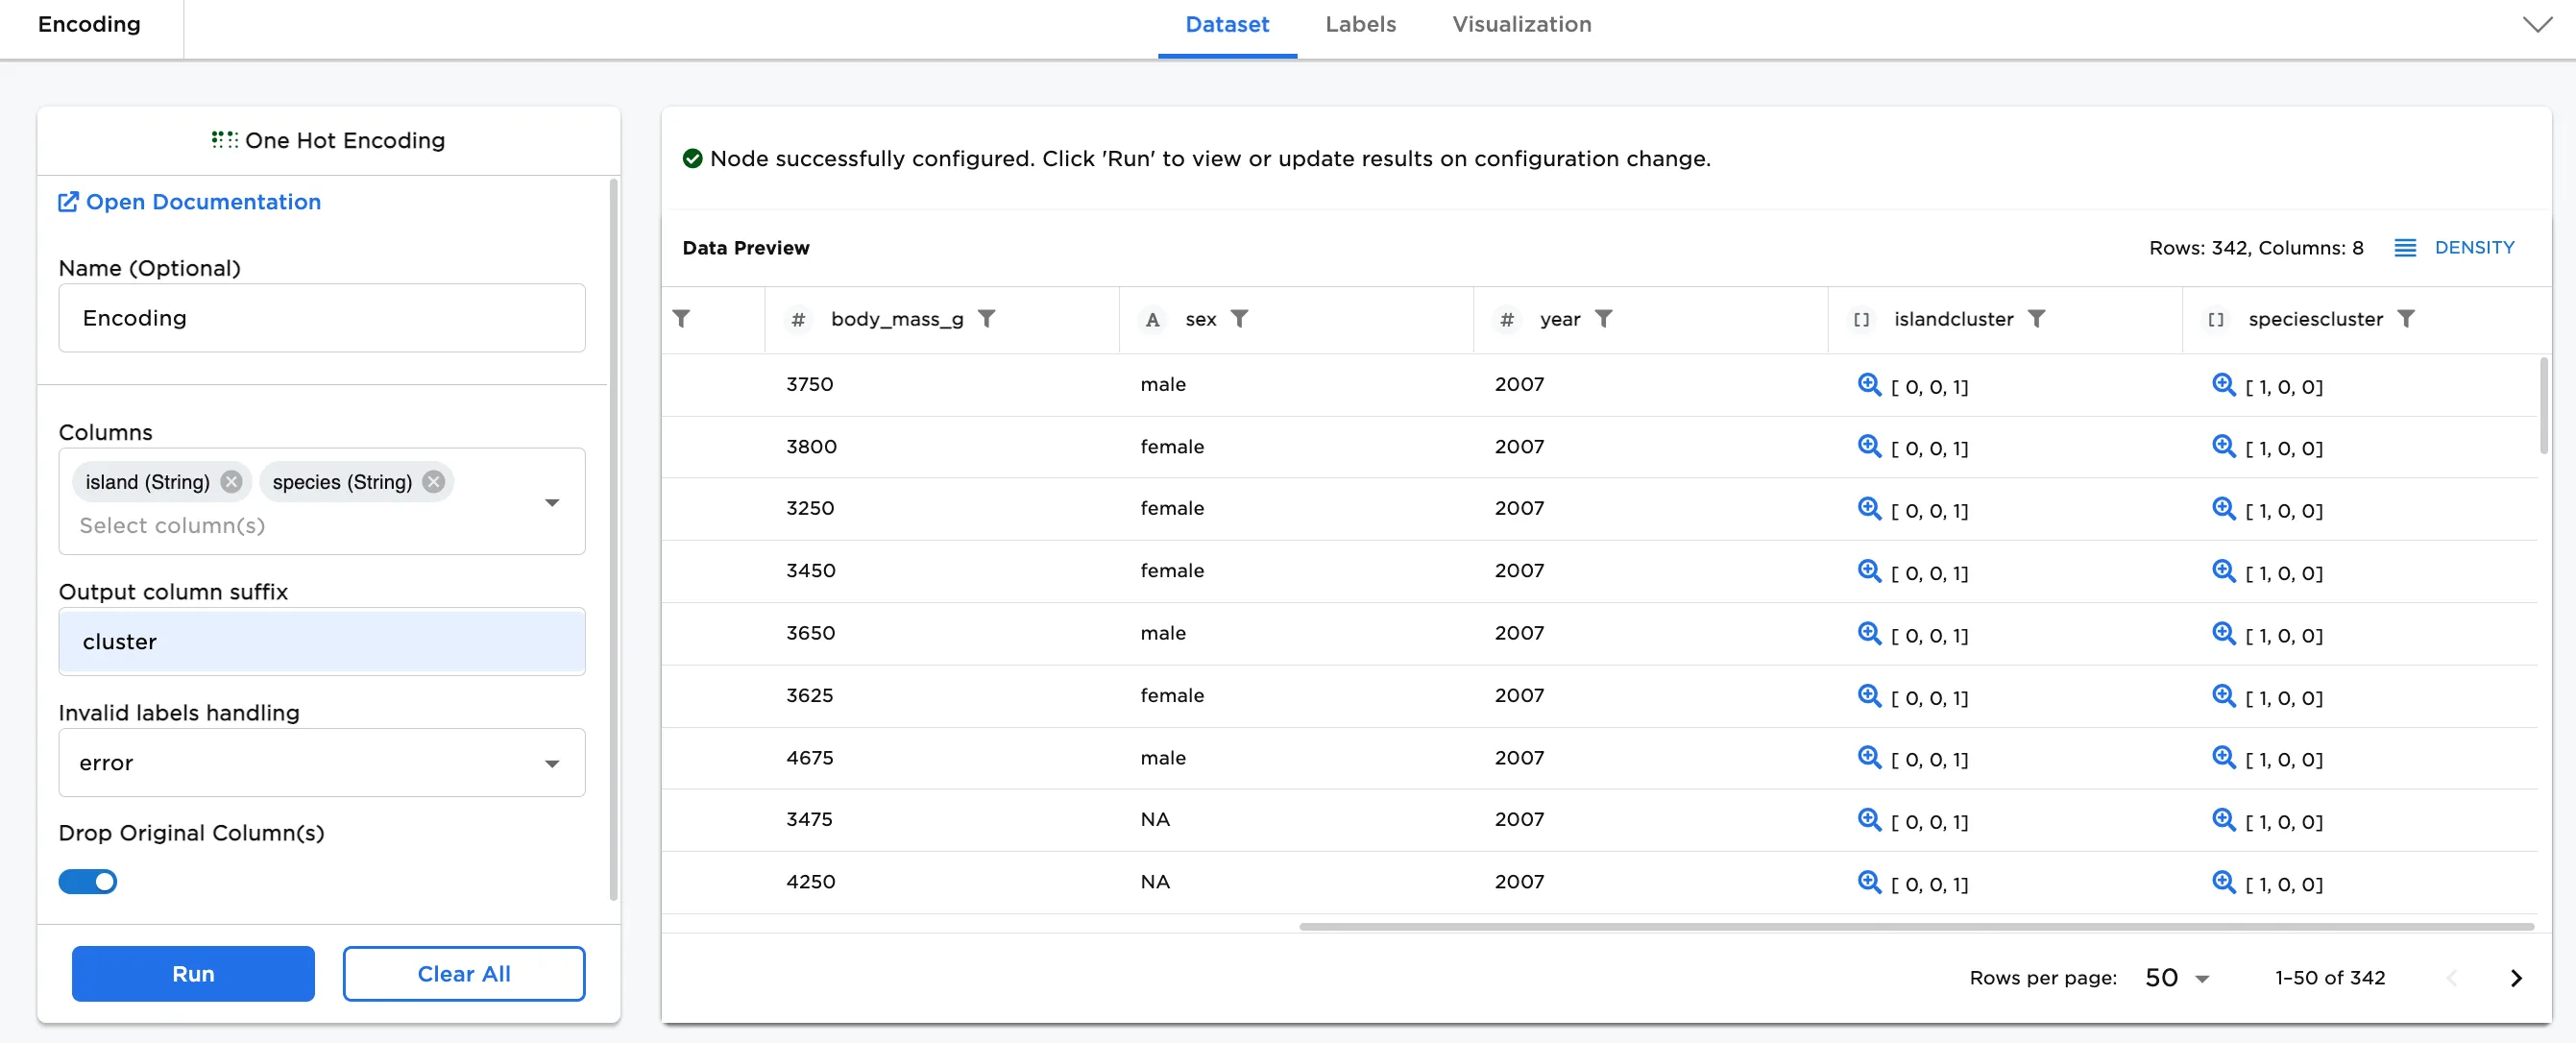Image resolution: width=2576 pixels, height=1043 pixels.
Task: Click the body_mass_g column filter icon
Action: tap(986, 318)
